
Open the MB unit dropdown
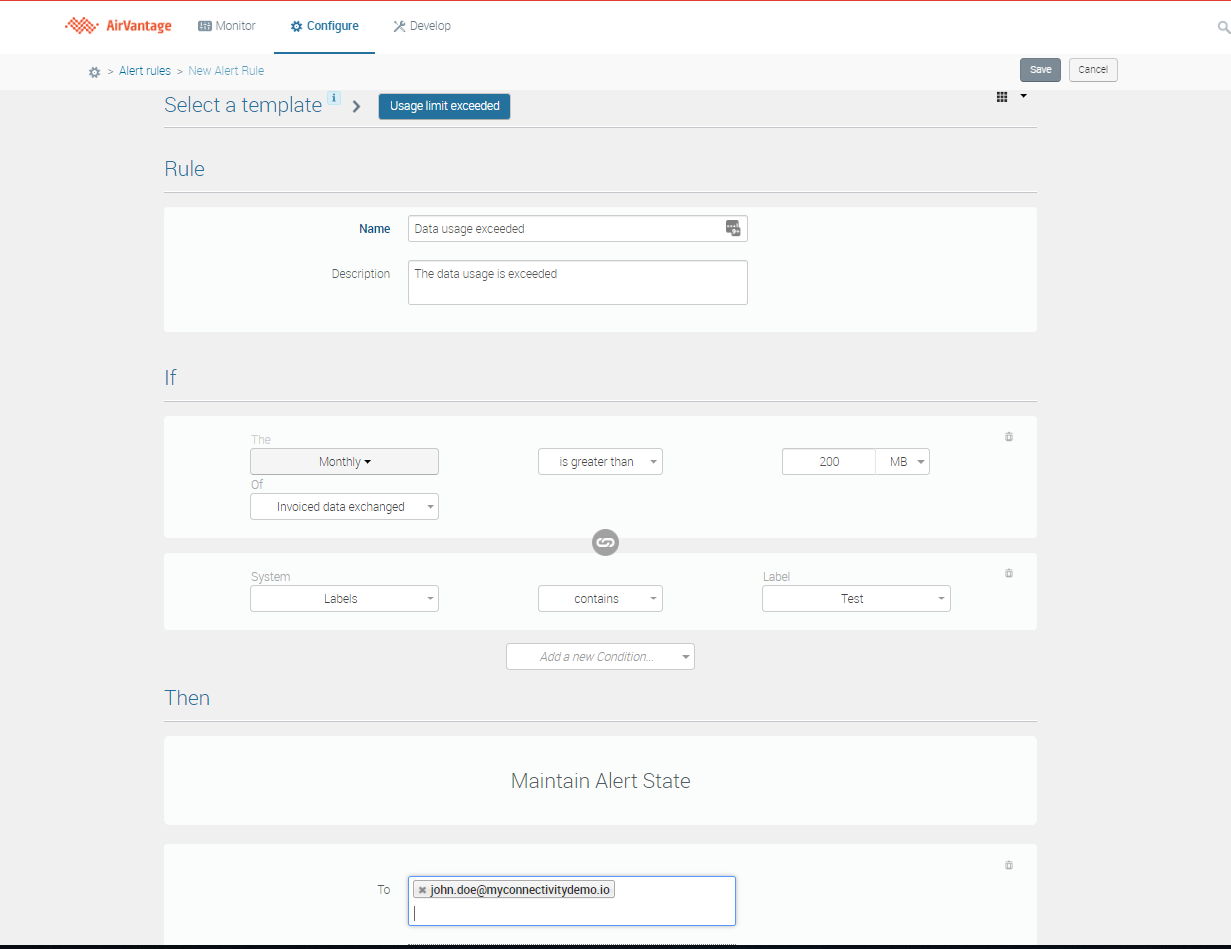(904, 462)
